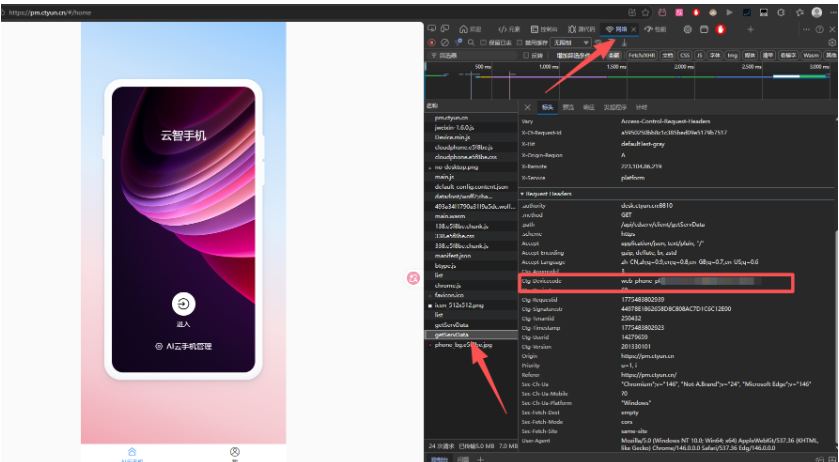839x462 pixels.
Task: Close the 网络 Network tab
Action: click(x=634, y=29)
